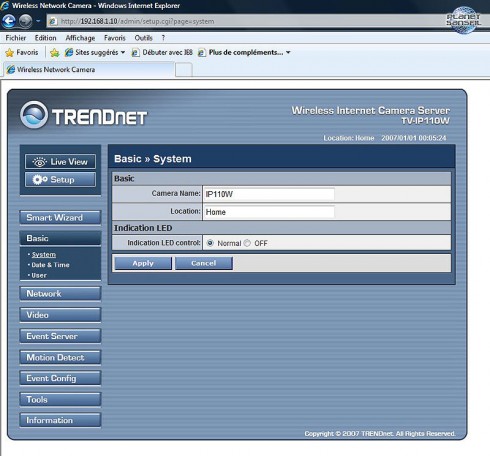Viewport: 490px width, 456px height.
Task: Click the browser forward arrow button
Action: 26,21
